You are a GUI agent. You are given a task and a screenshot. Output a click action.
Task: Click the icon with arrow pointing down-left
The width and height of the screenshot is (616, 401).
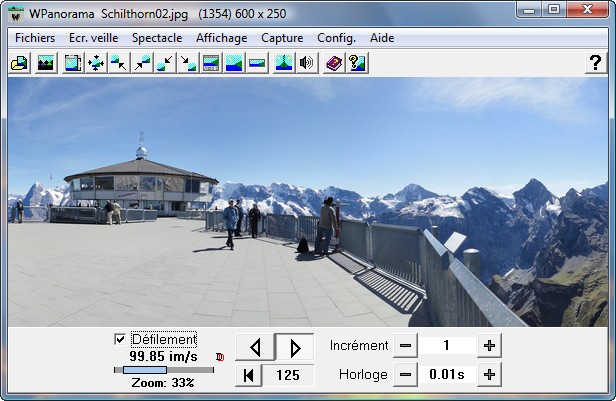coord(165,63)
